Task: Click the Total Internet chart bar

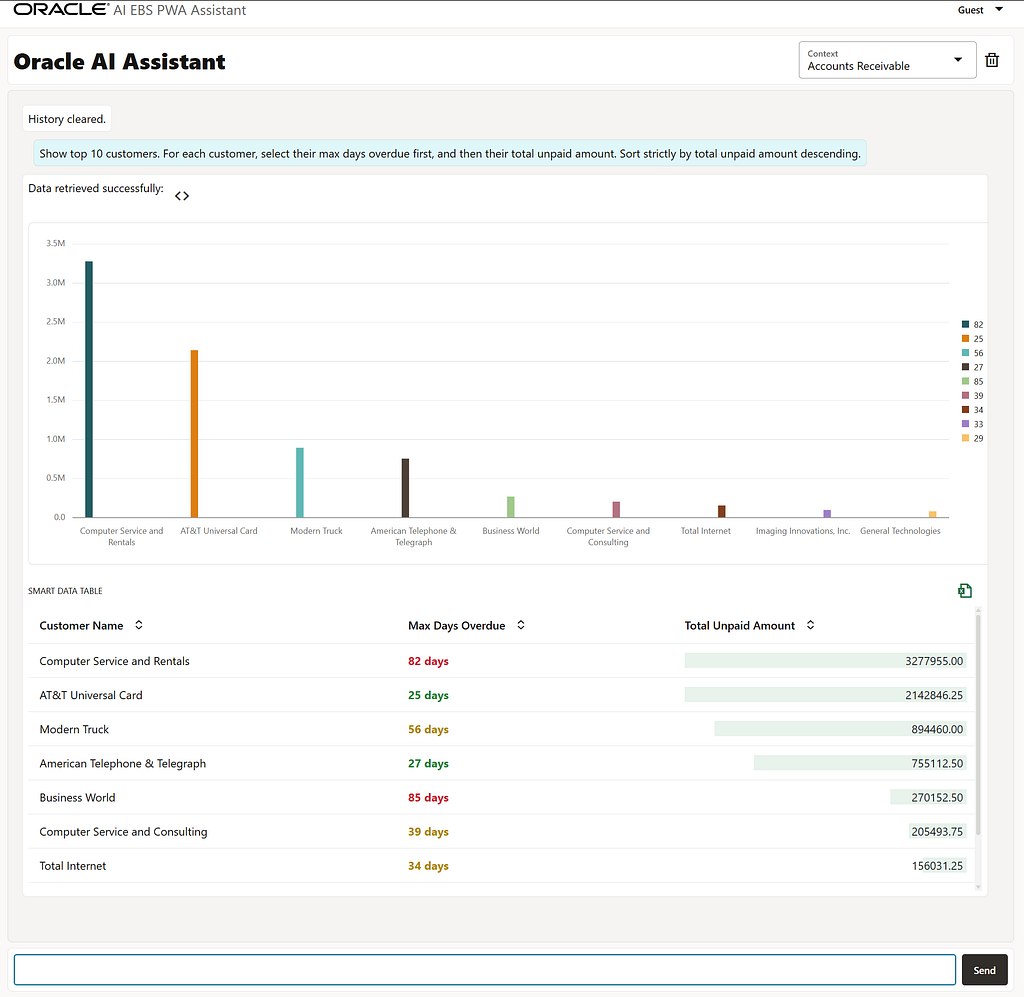Action: [722, 511]
